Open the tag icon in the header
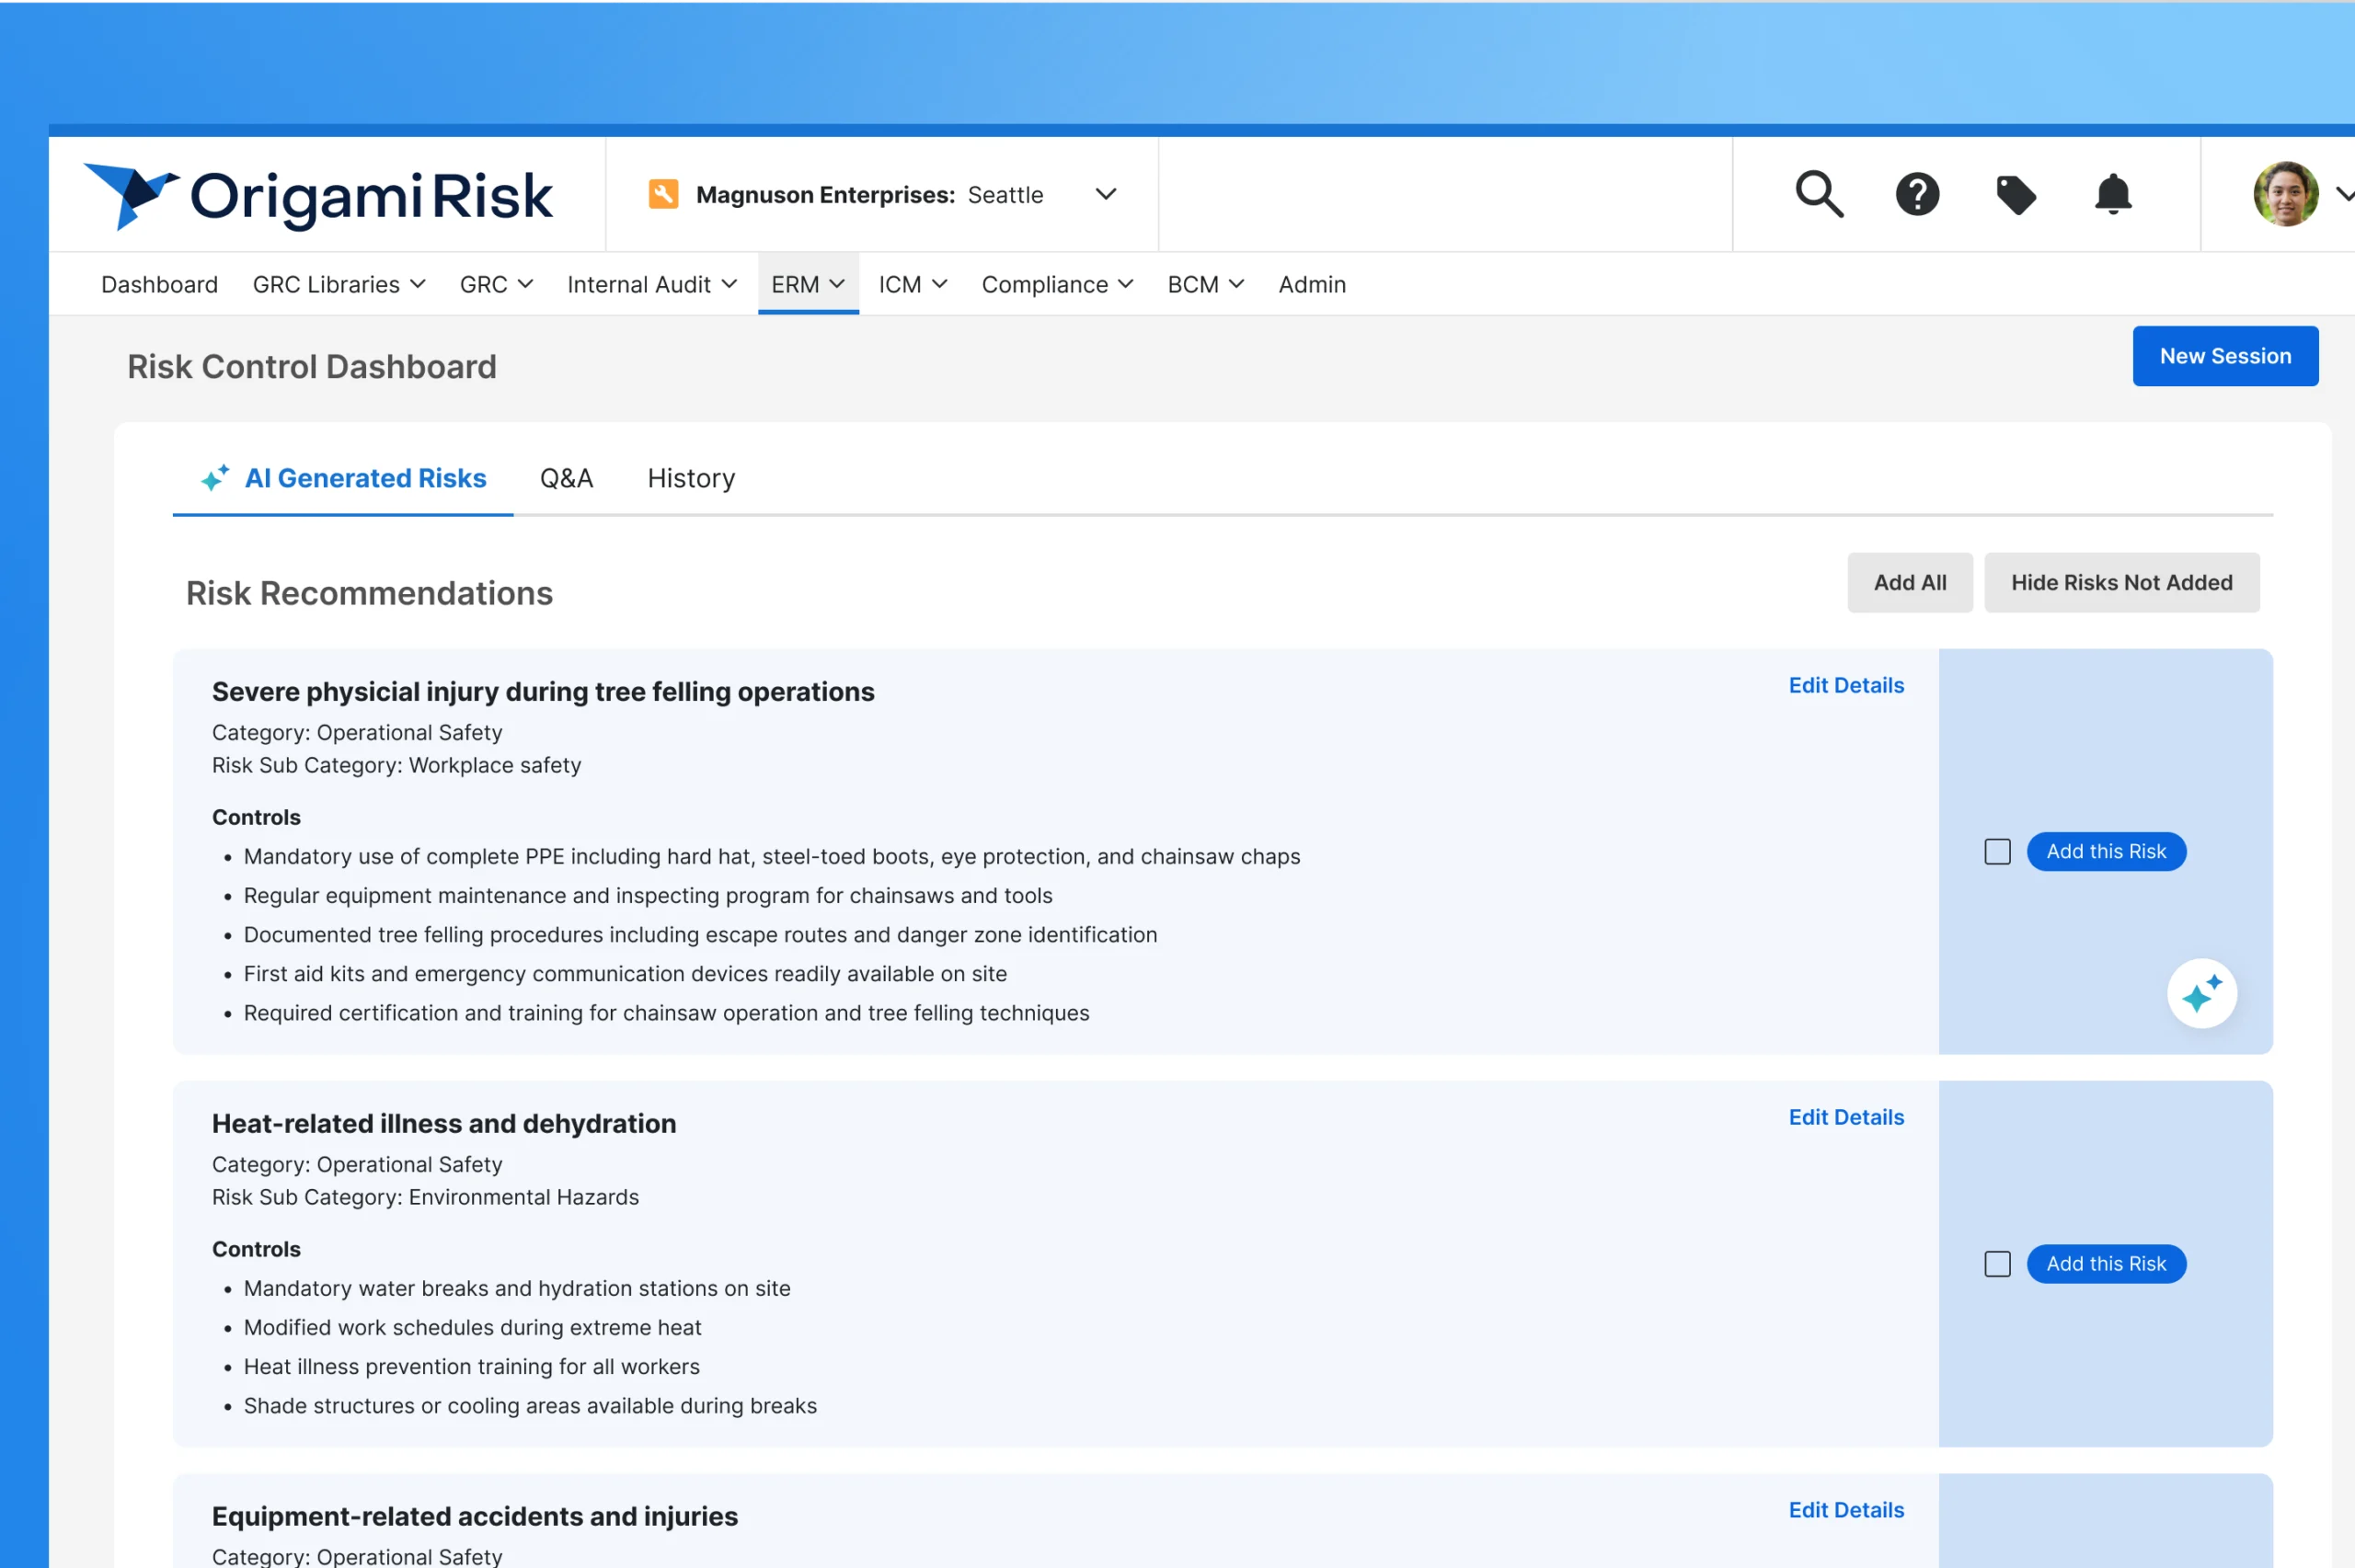This screenshot has width=2355, height=1568. (2016, 194)
